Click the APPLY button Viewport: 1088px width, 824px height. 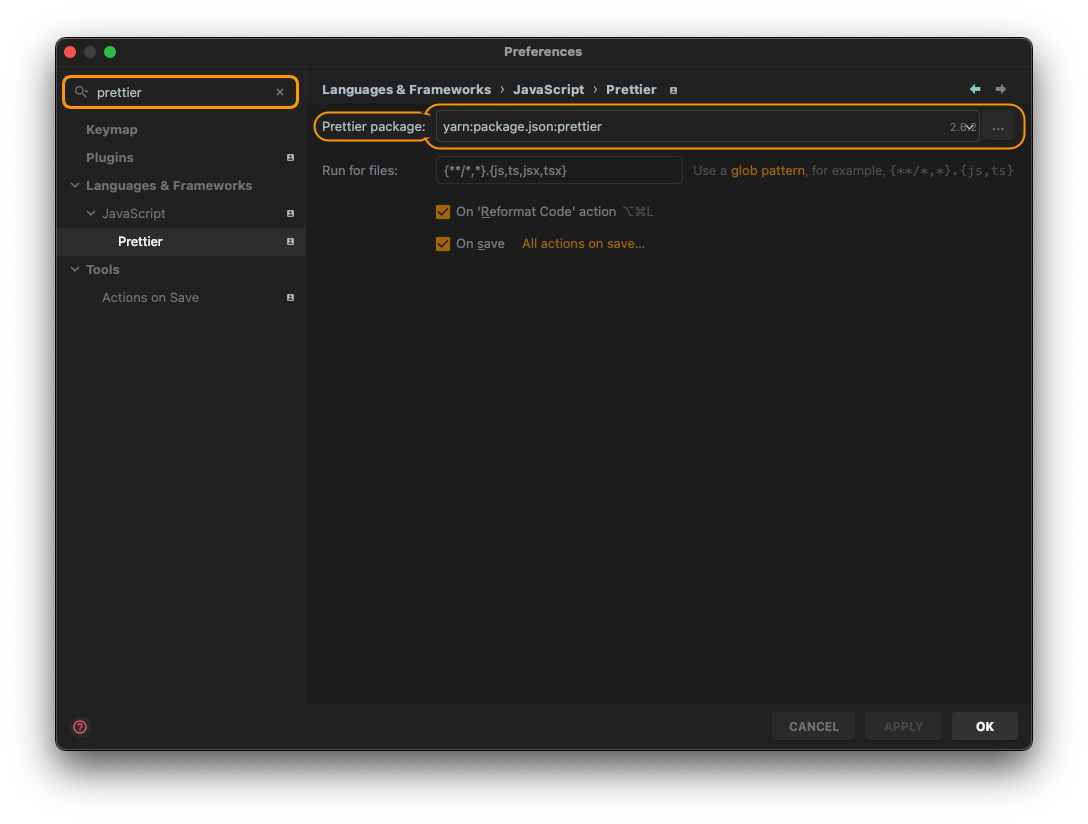903,726
